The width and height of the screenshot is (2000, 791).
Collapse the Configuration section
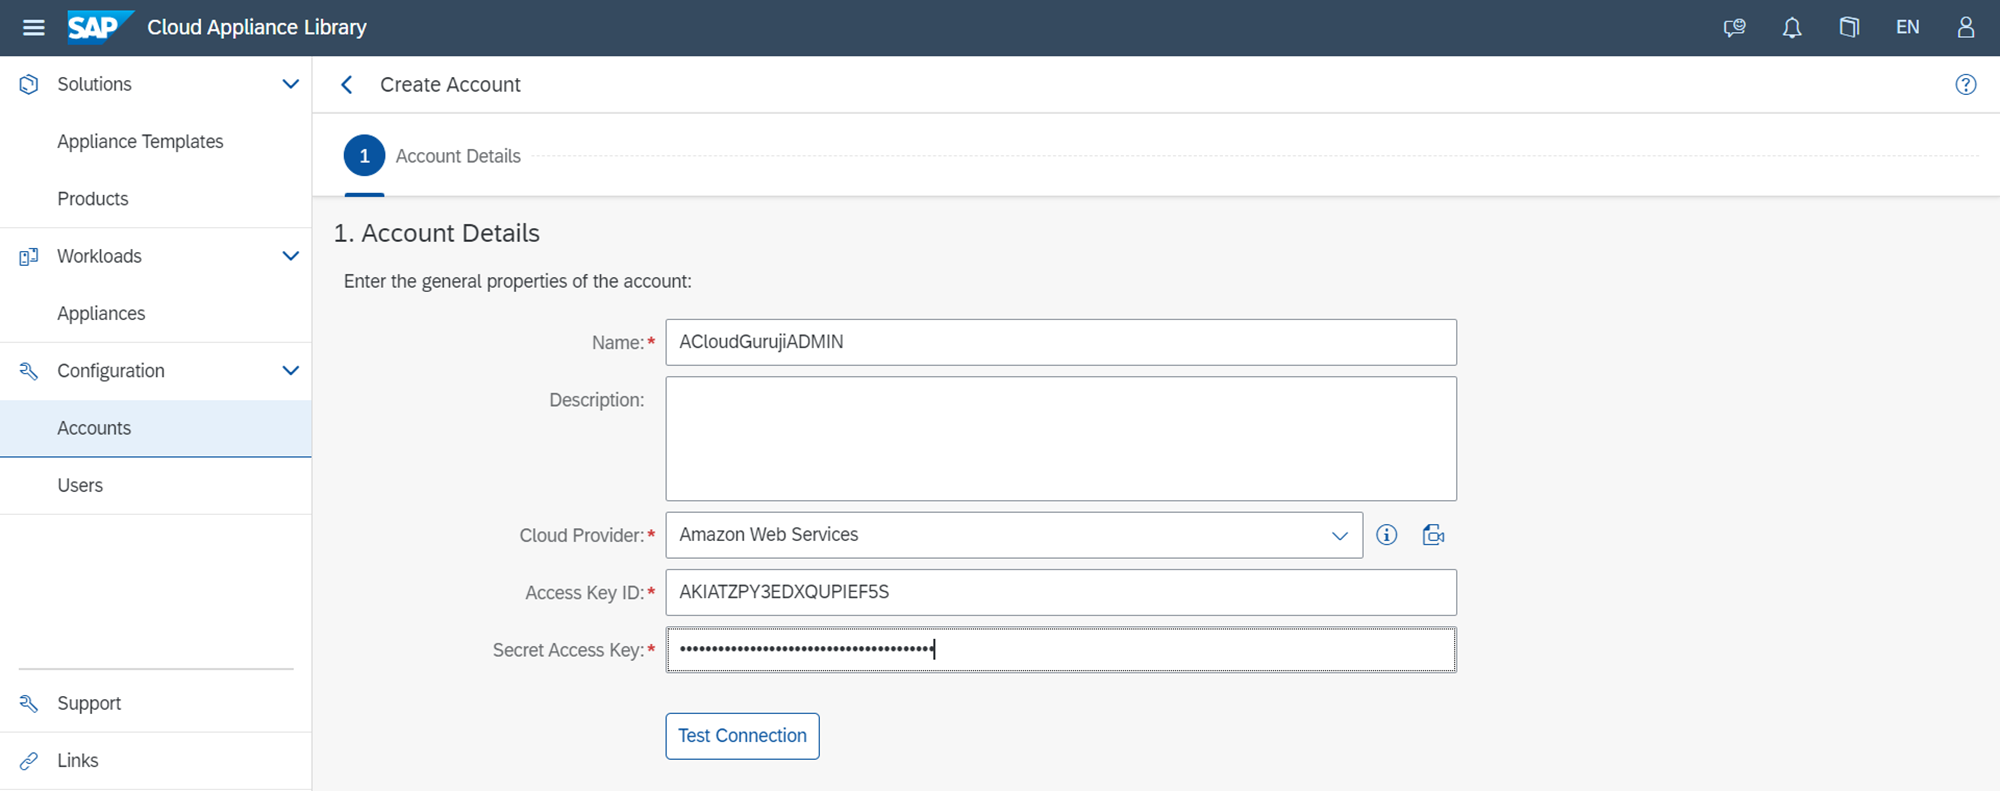pos(290,371)
